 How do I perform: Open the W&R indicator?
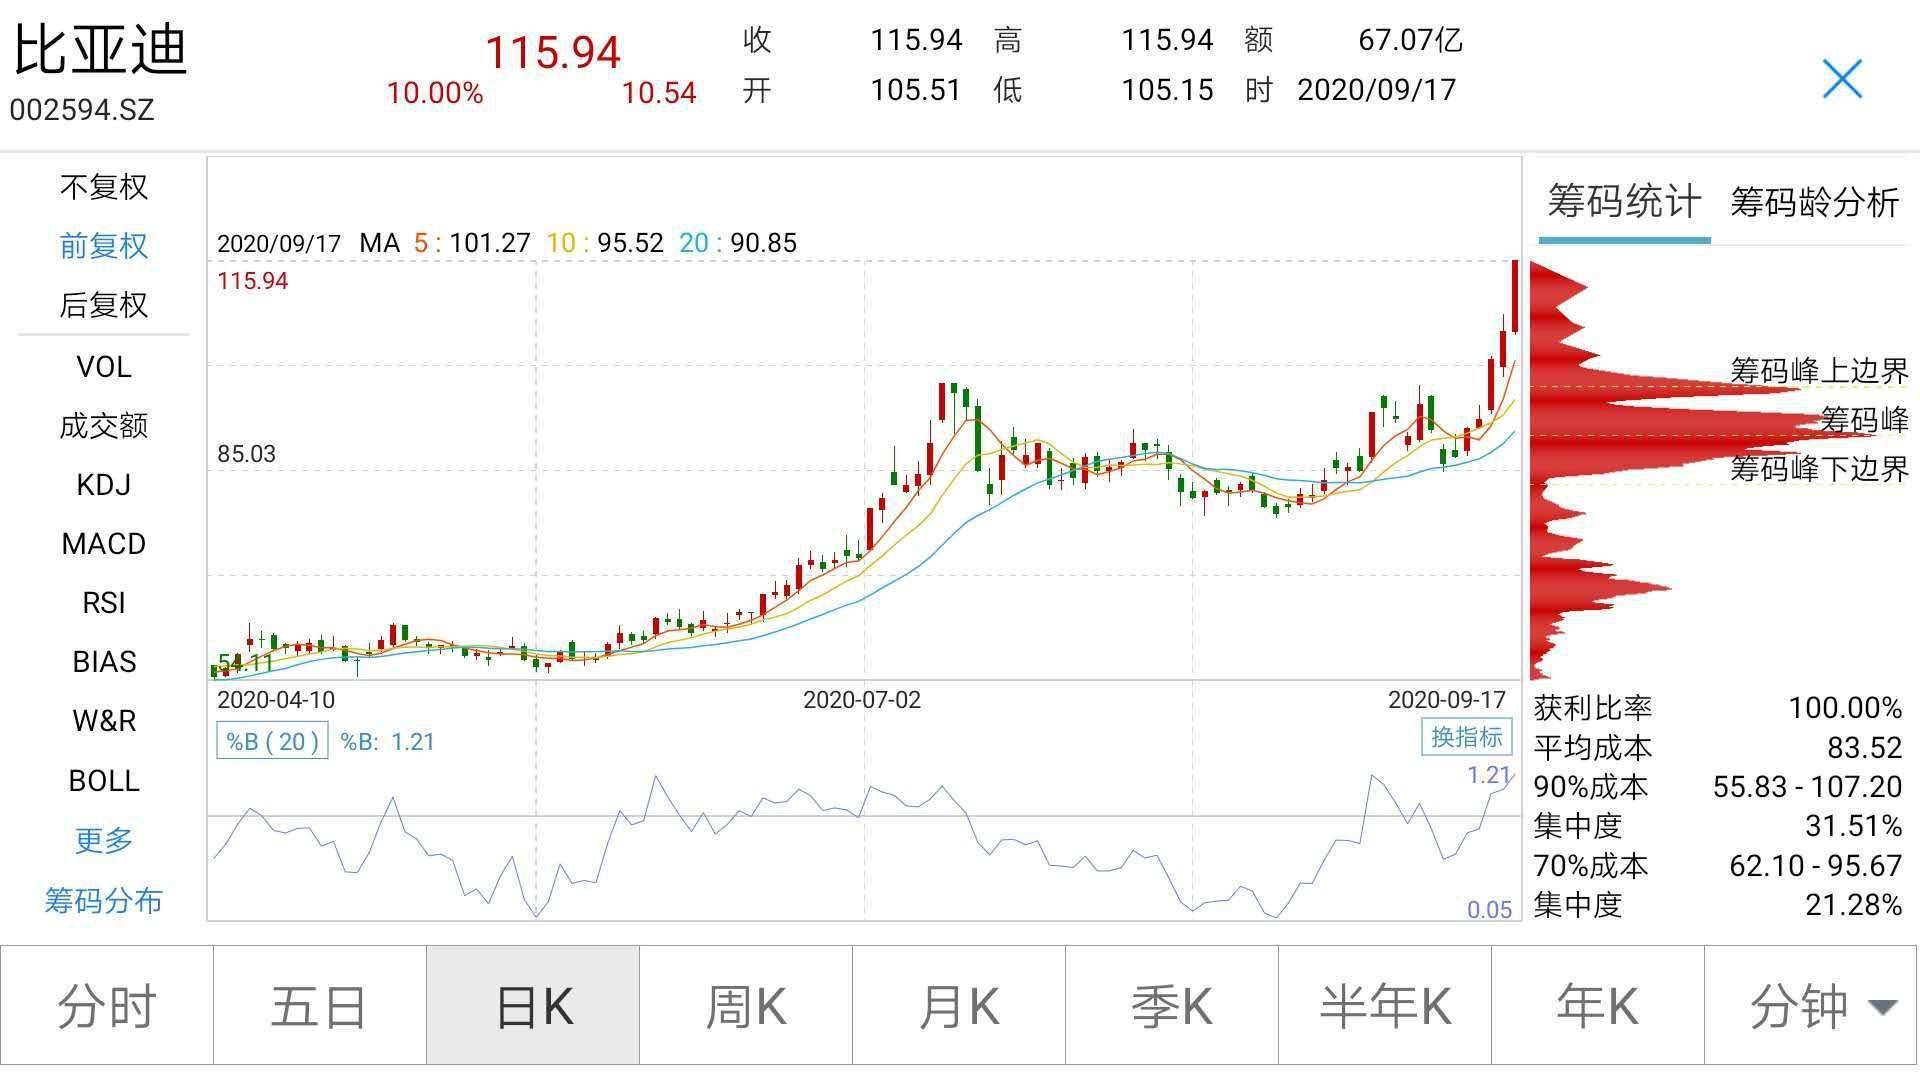tap(103, 720)
